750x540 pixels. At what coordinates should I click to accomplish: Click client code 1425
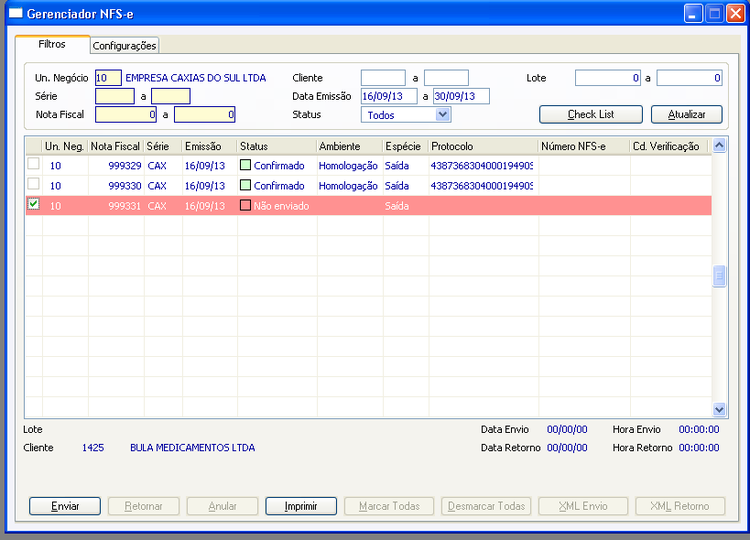click(x=93, y=448)
